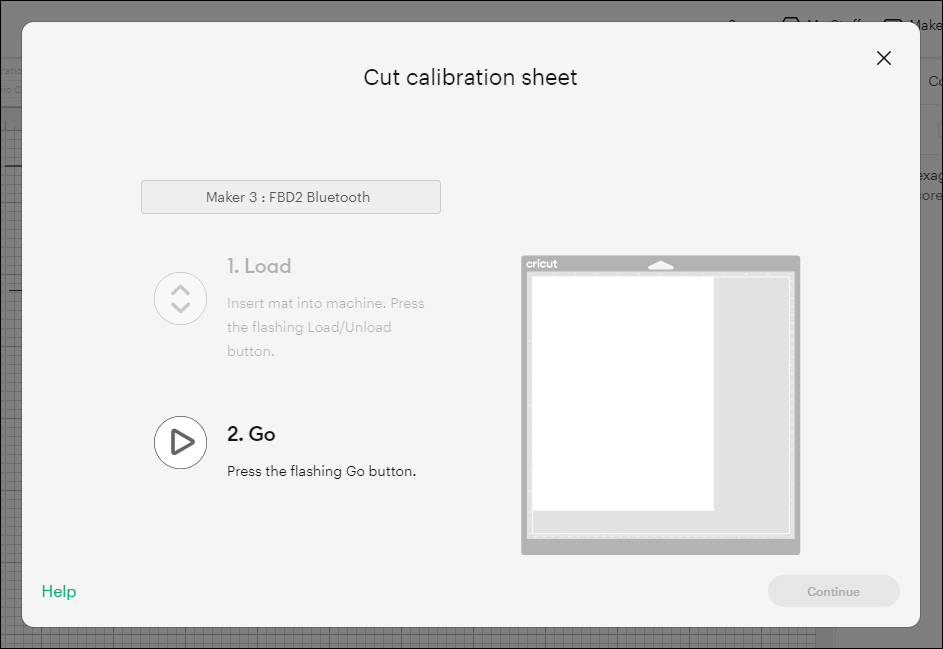Select the "2. Go" step heading

[x=250, y=433]
